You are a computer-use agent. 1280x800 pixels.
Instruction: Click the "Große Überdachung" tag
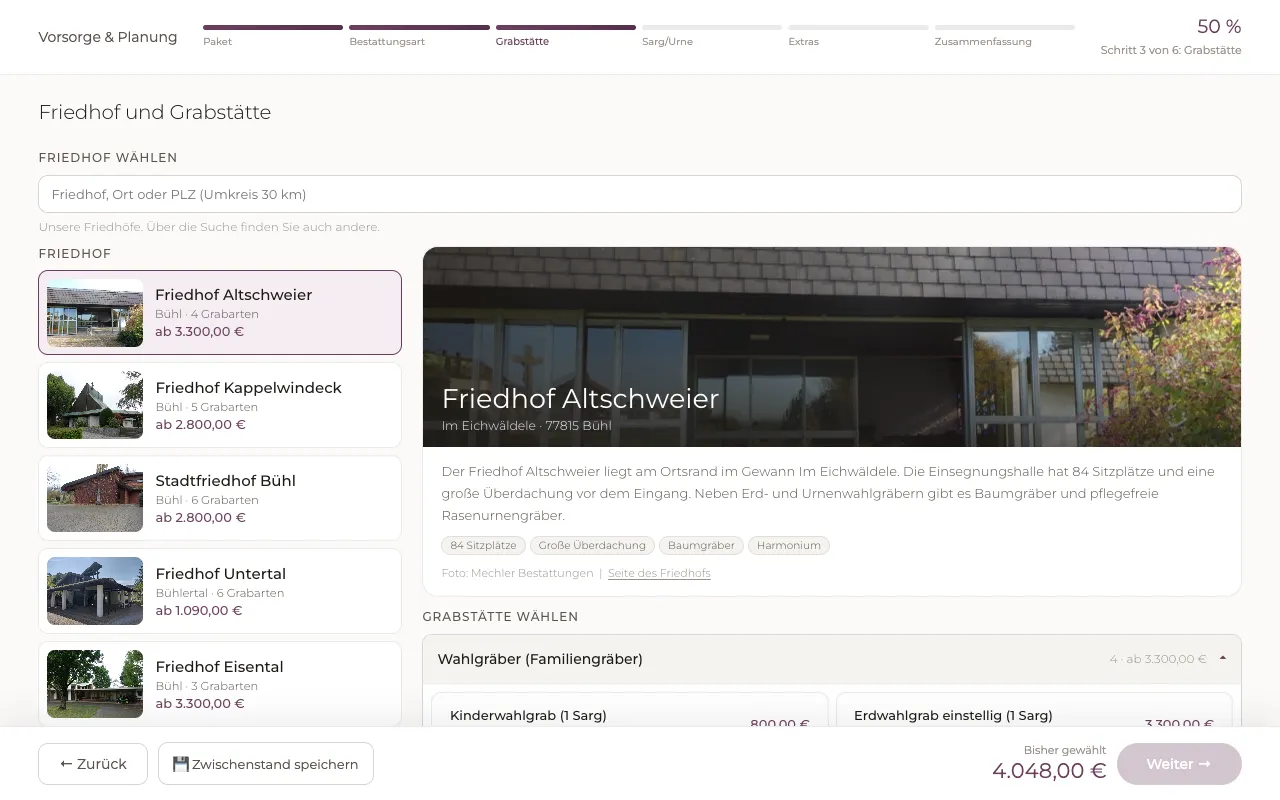[592, 545]
